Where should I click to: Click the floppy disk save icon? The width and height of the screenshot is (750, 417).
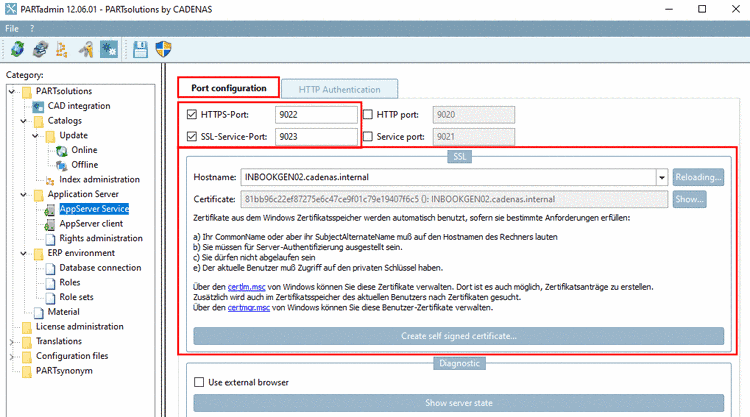(140, 49)
